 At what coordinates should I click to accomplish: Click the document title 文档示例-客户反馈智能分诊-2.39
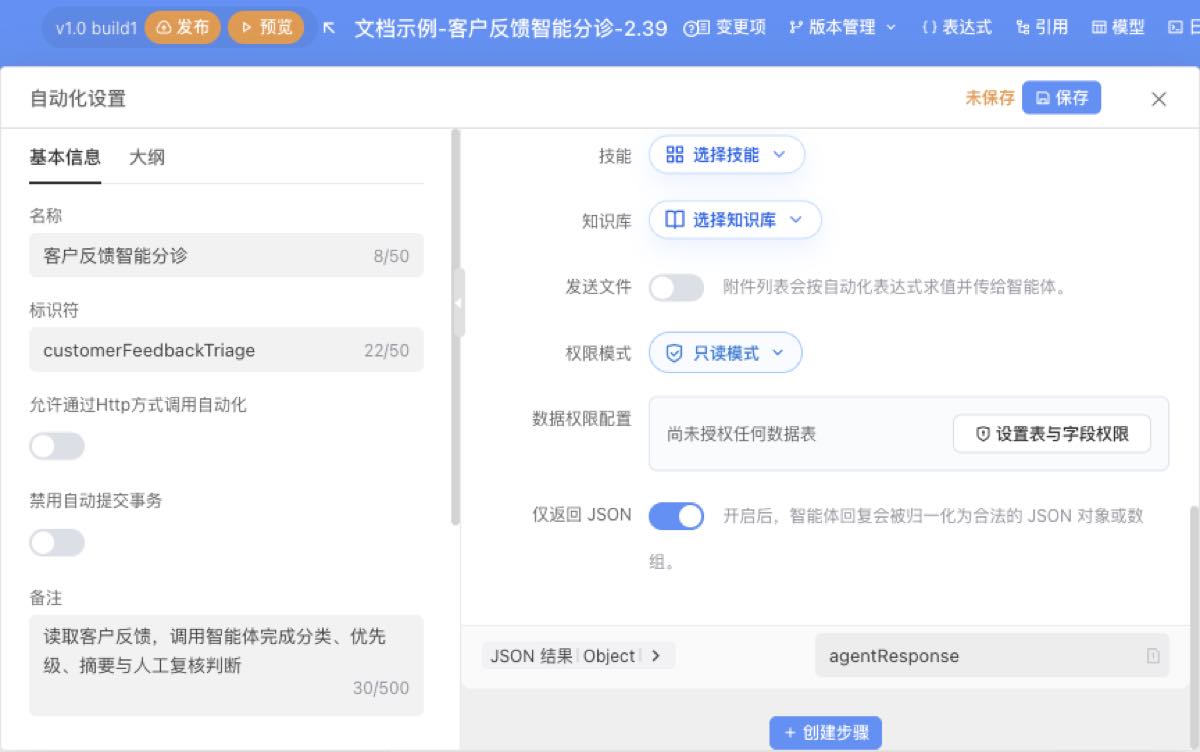(511, 28)
